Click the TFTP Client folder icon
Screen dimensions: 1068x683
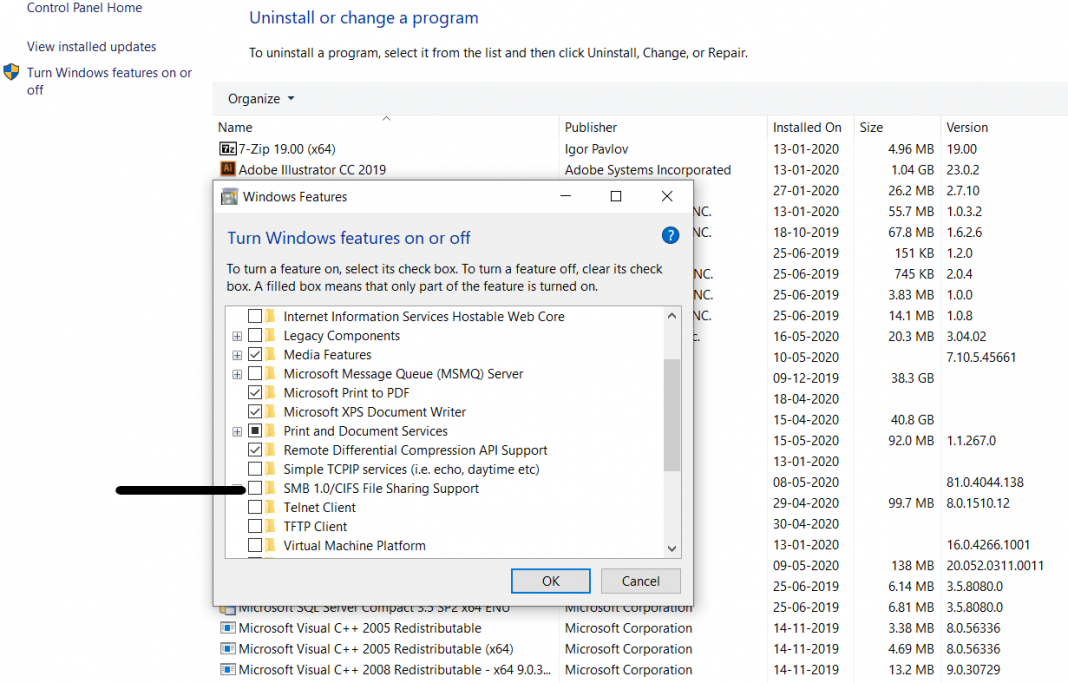pyautogui.click(x=270, y=526)
